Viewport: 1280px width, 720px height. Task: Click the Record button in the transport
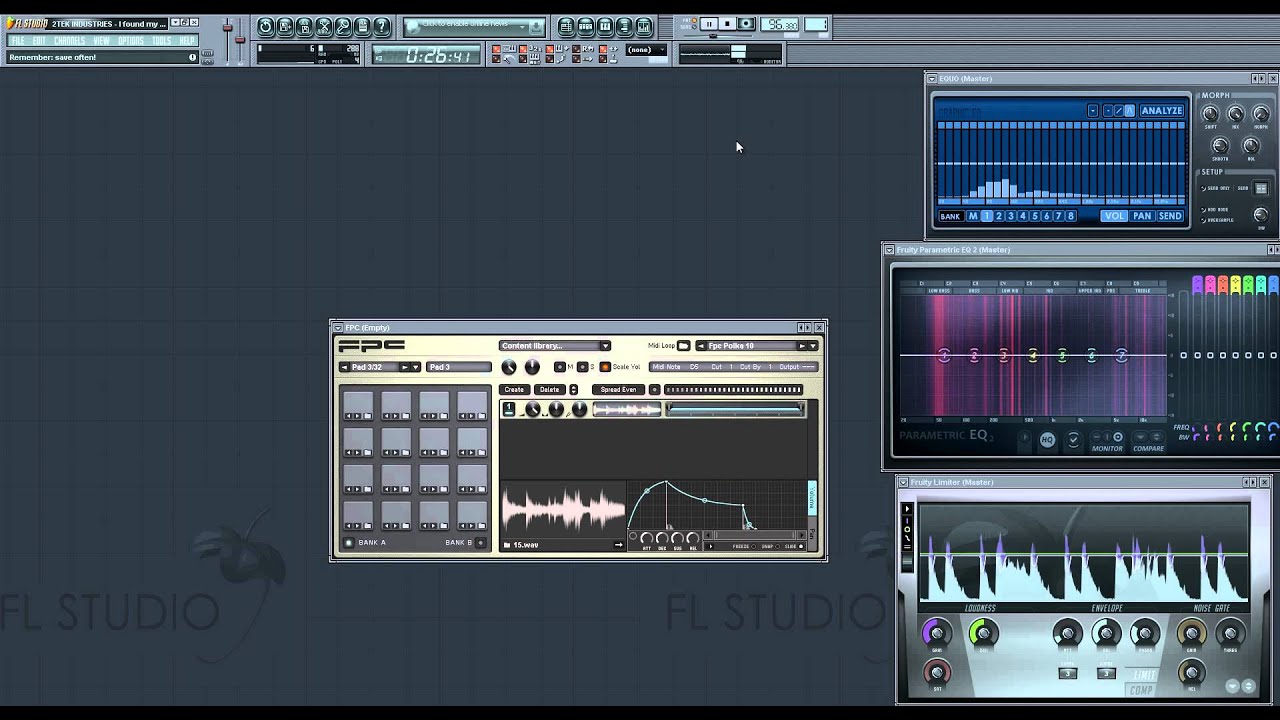tap(746, 24)
